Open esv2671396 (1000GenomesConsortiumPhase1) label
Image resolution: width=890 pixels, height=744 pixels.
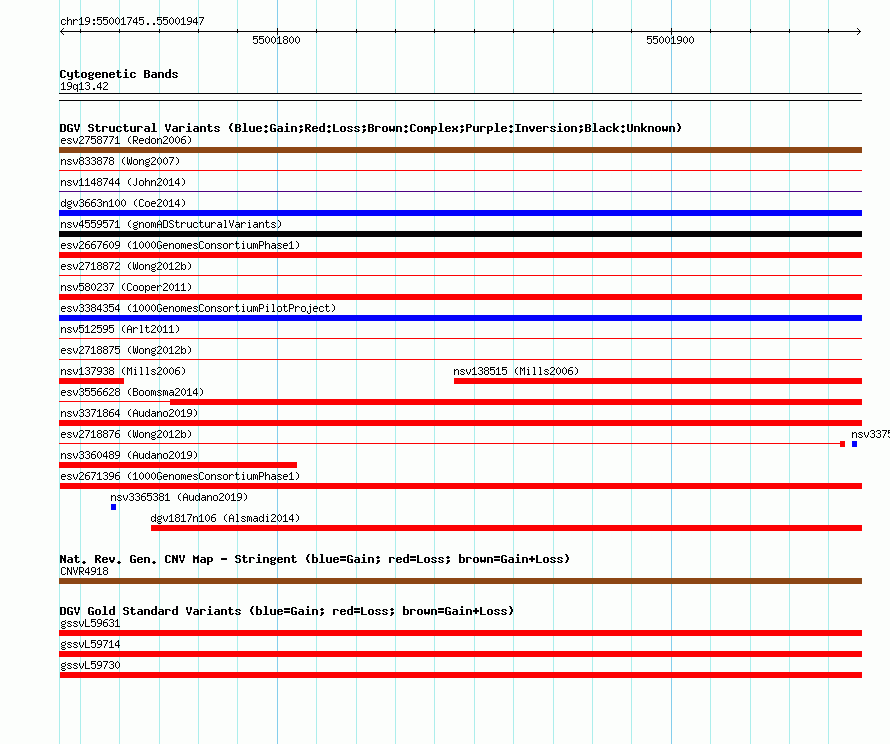[x=180, y=476]
